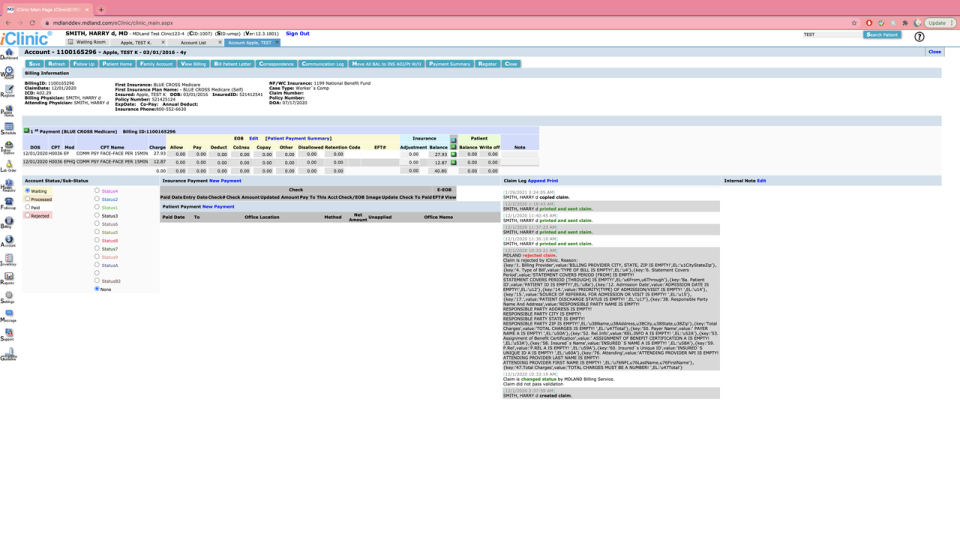
Task: Click View Billing button
Action: 193,64
